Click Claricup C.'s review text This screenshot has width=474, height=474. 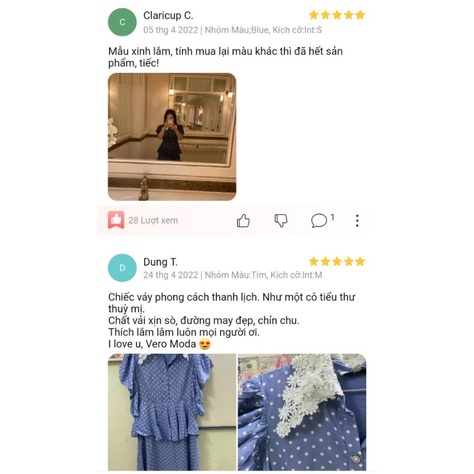coord(225,57)
